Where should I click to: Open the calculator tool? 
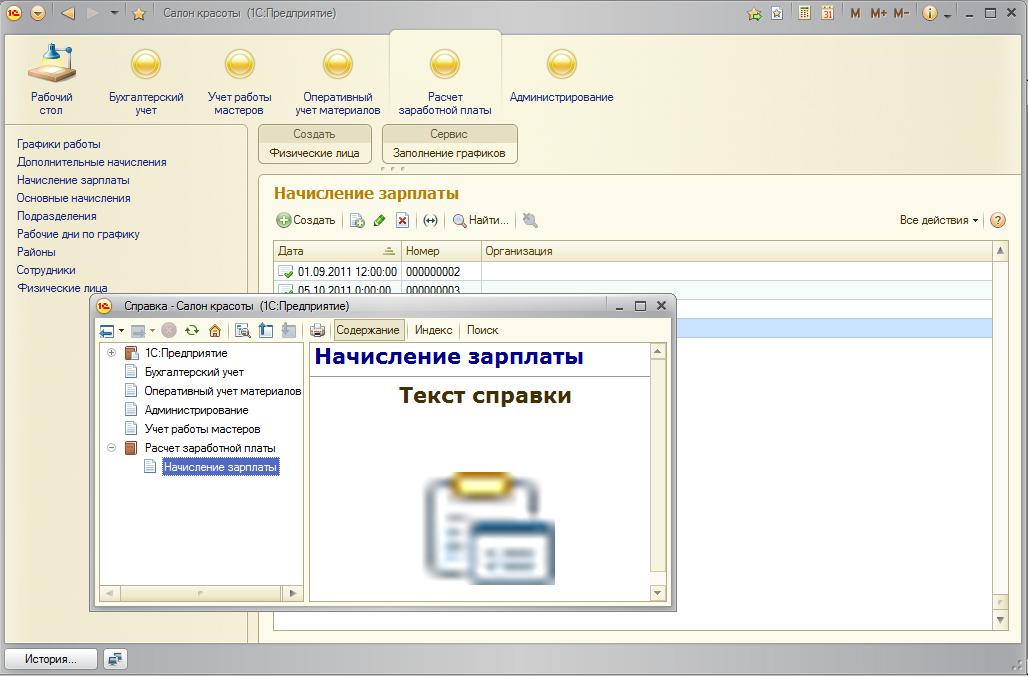tap(804, 13)
